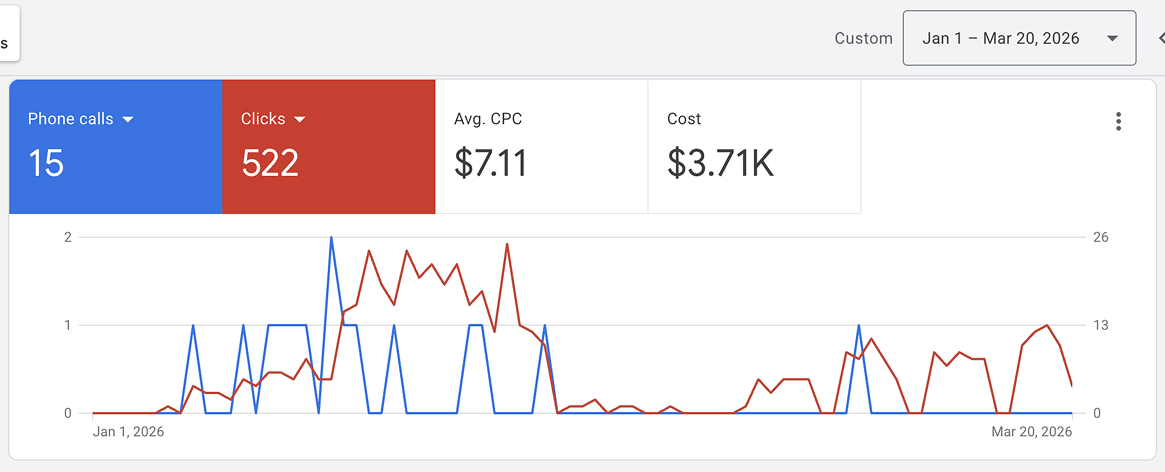
Task: Select the Clicks metric label
Action: [x=263, y=119]
